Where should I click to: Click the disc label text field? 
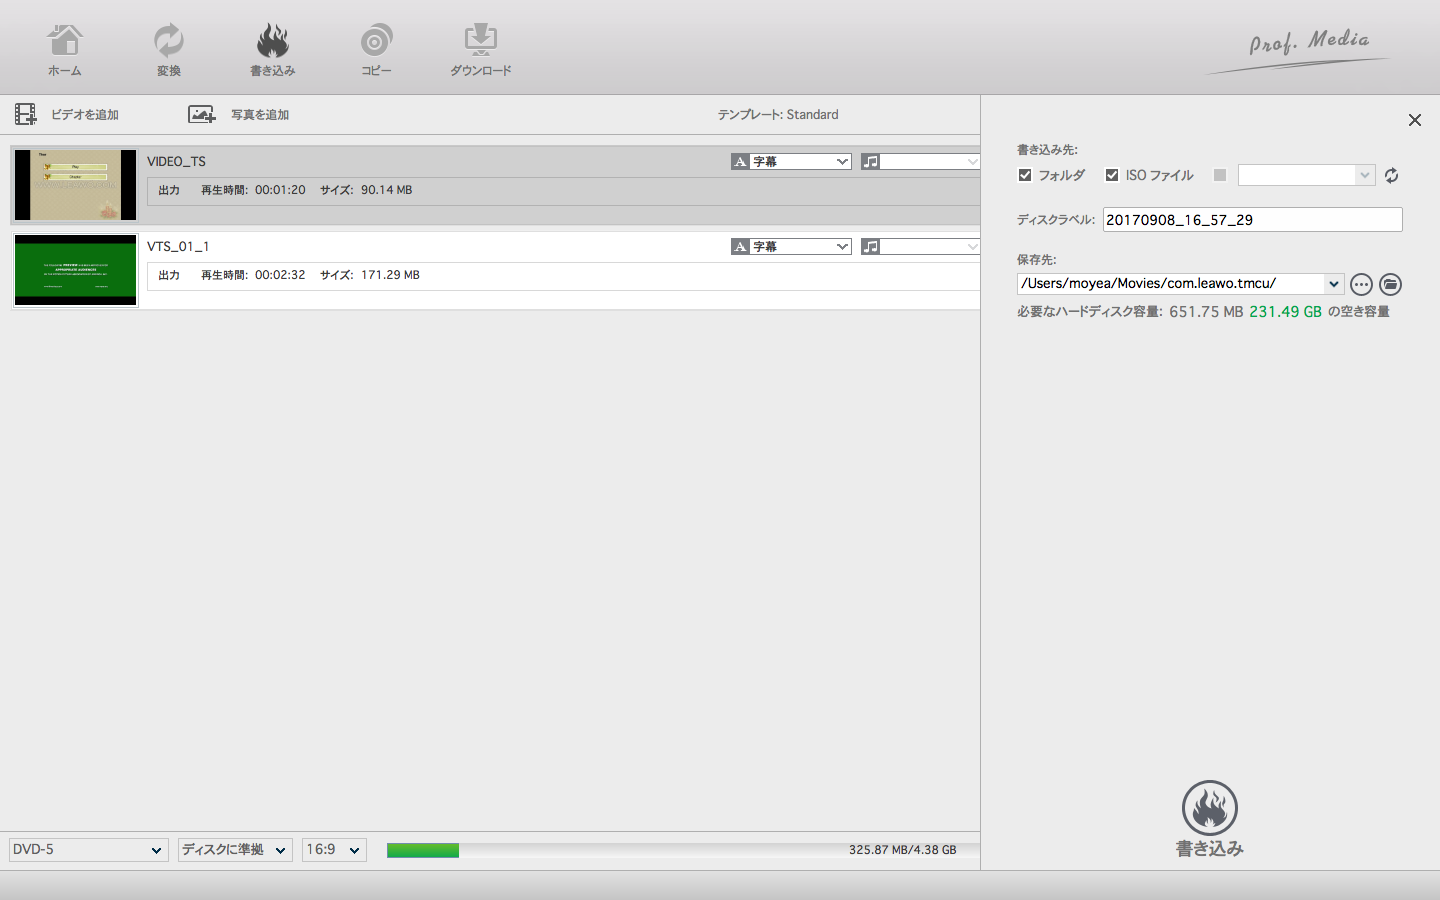[1252, 220]
